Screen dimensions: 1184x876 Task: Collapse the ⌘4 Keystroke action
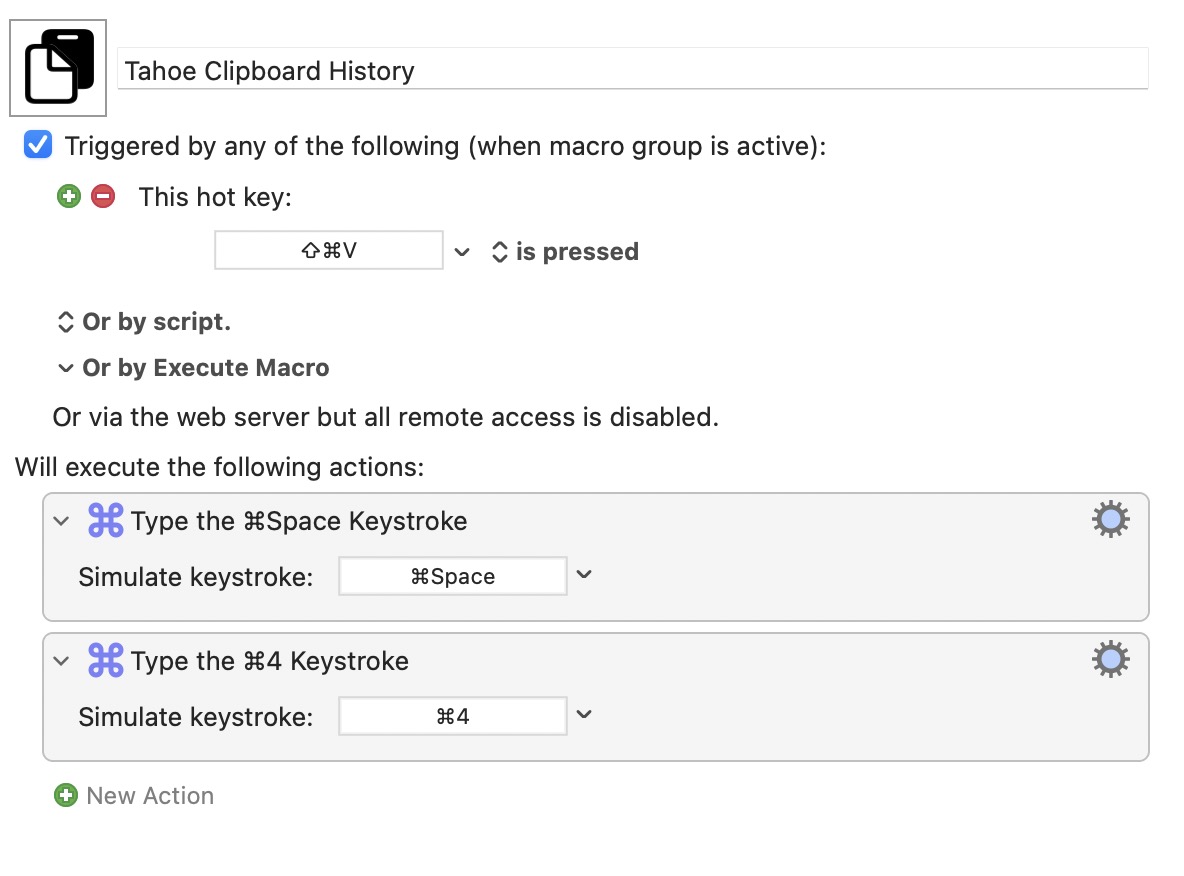point(62,661)
